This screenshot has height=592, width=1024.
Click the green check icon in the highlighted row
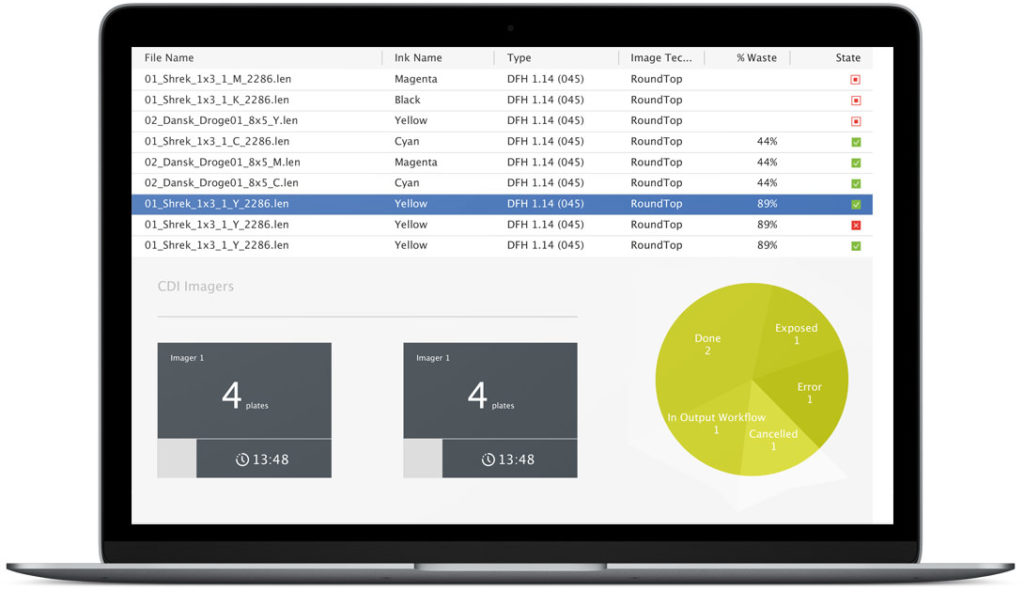(856, 205)
